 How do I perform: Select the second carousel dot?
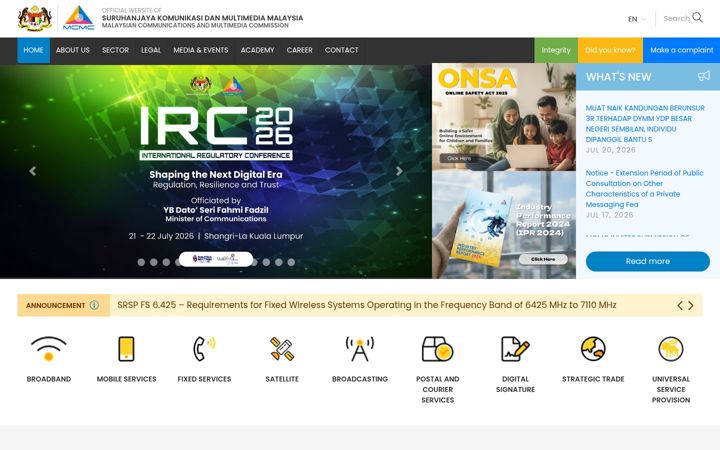point(154,262)
